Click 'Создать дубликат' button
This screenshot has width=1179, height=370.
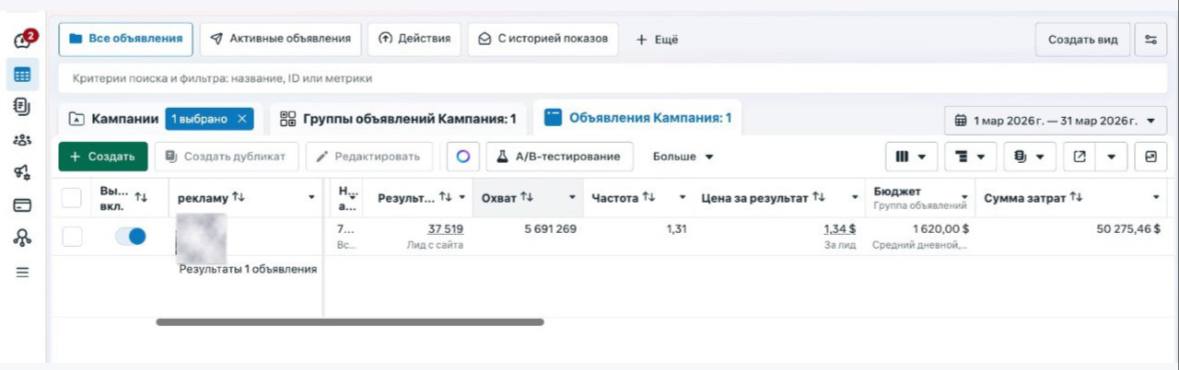click(x=226, y=156)
